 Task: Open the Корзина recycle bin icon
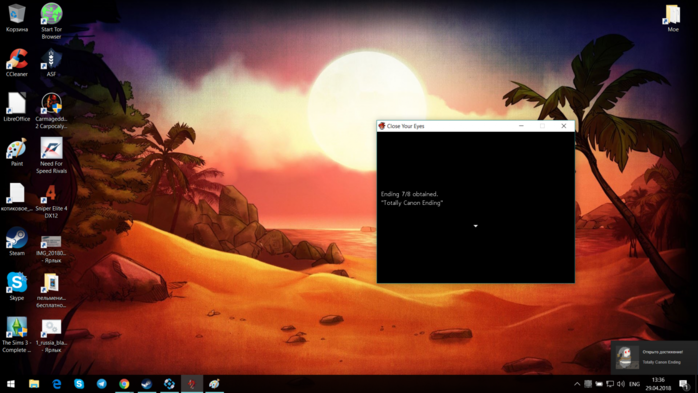point(17,18)
